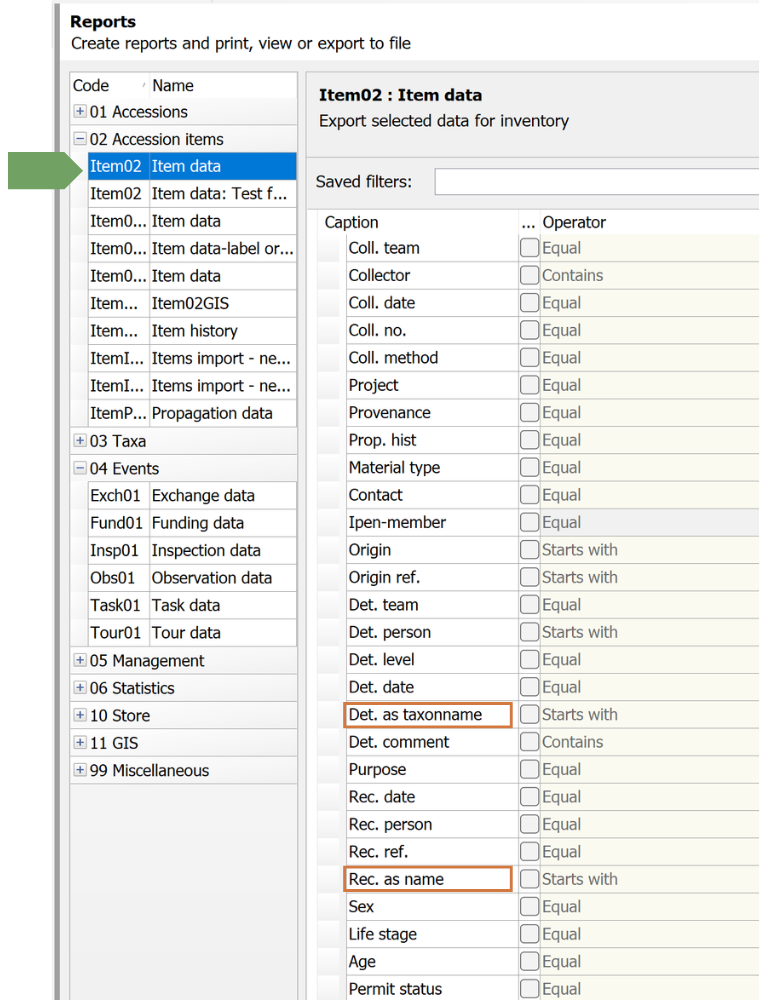Check the Material type filter checkbox
The height and width of the screenshot is (1000, 759).
point(529,467)
